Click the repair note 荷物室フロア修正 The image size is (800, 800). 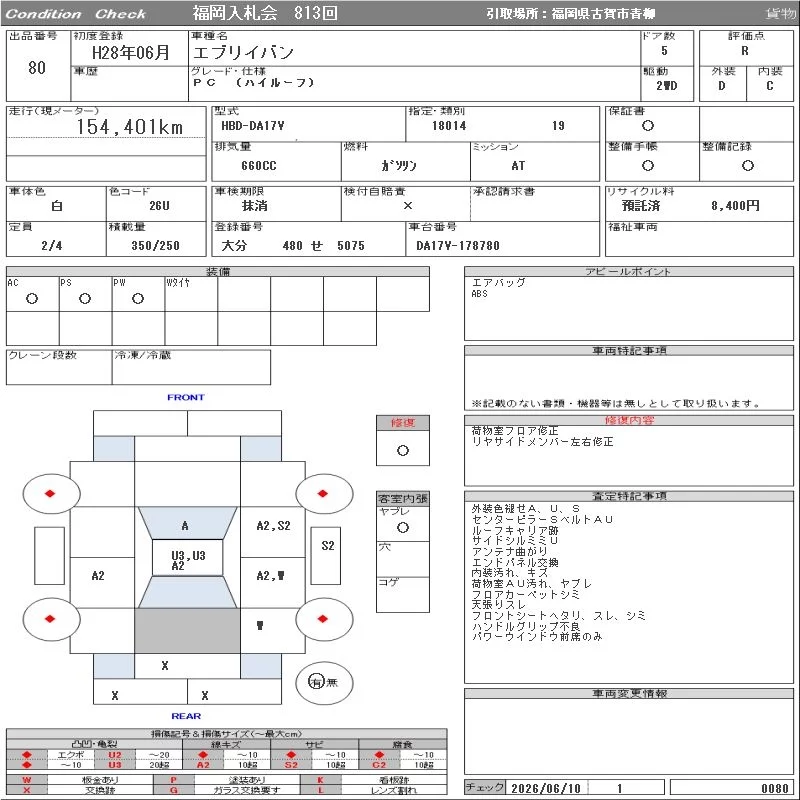click(x=515, y=431)
